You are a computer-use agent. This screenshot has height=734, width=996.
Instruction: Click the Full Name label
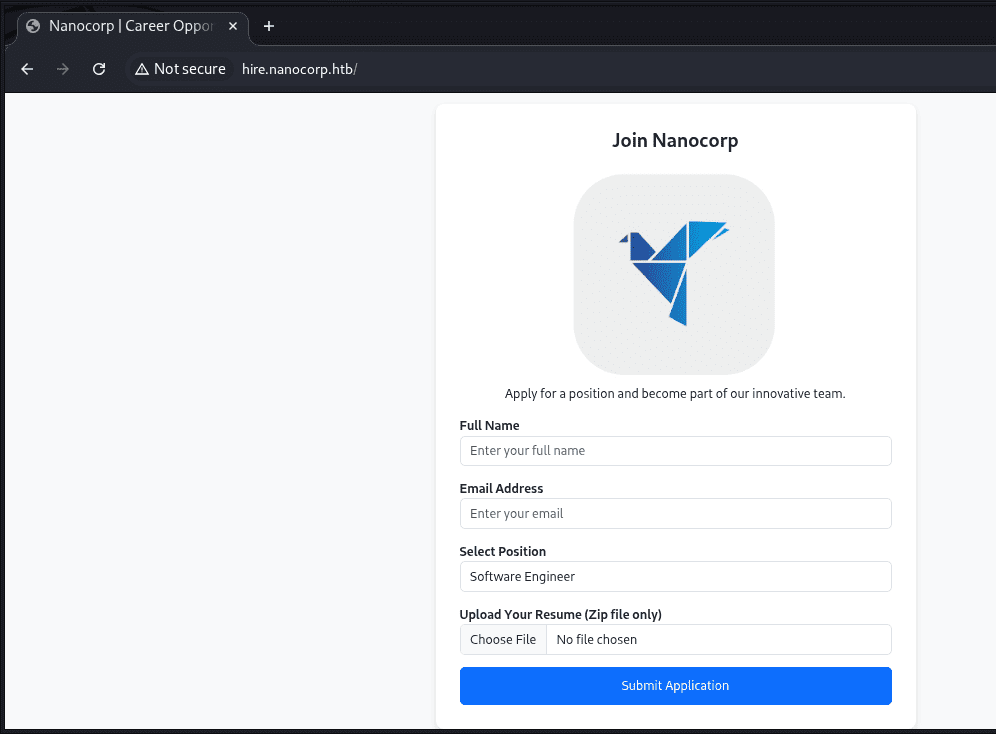click(489, 426)
